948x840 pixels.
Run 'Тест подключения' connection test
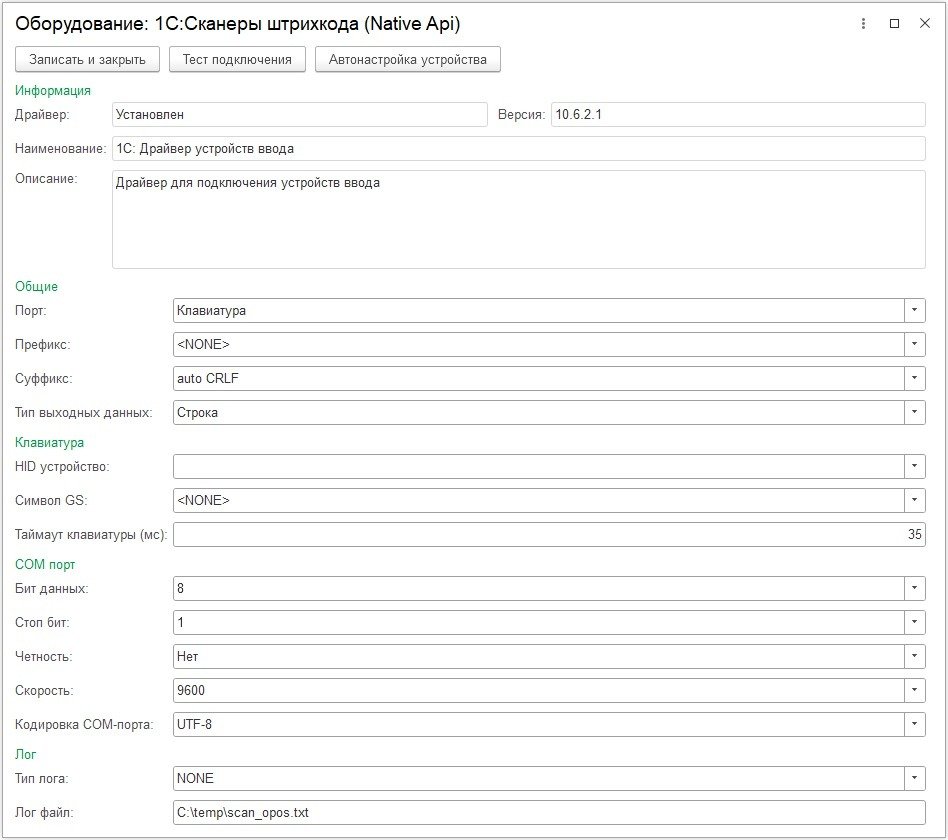[x=237, y=59]
